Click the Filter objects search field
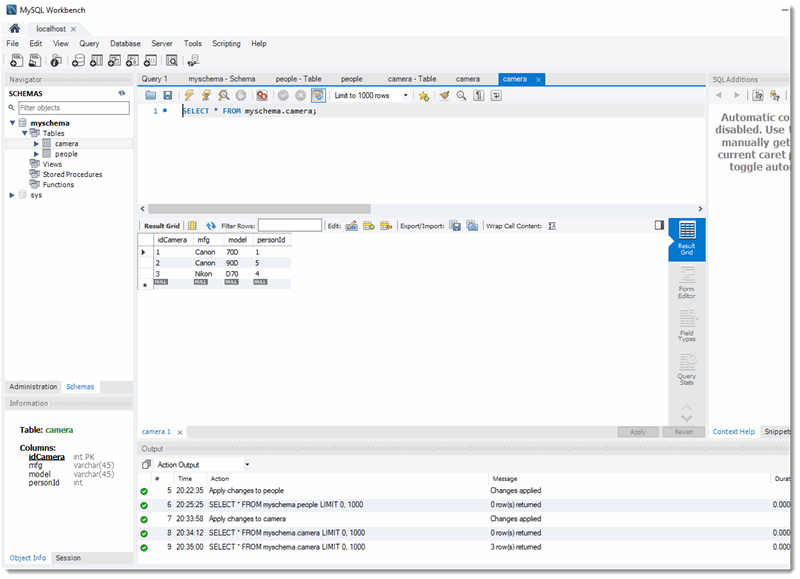 pos(74,108)
